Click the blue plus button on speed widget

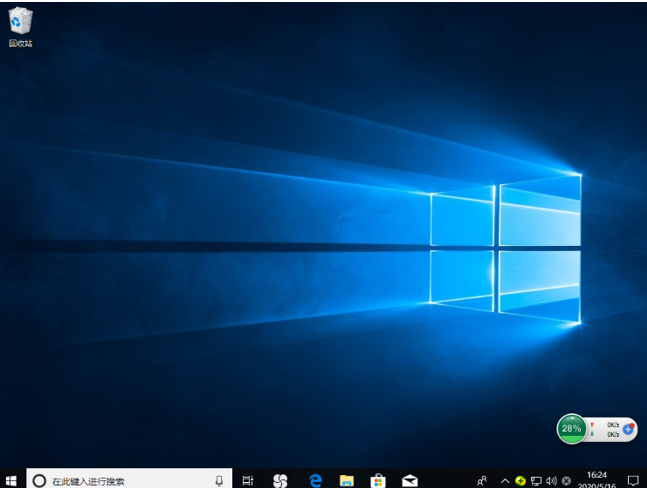pos(628,428)
